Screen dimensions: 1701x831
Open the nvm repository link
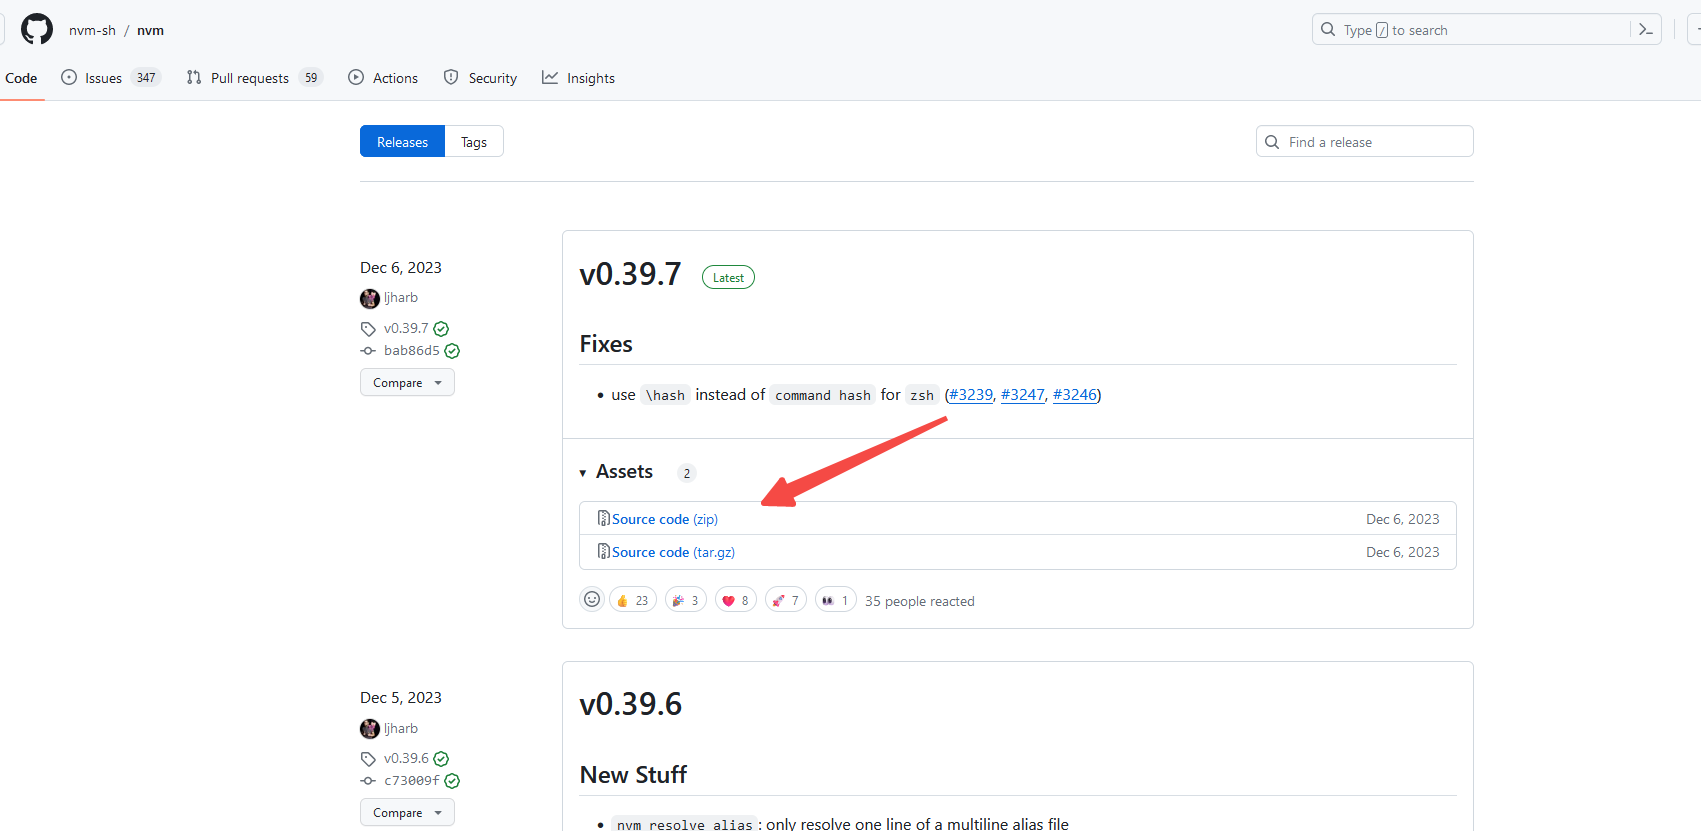(150, 30)
